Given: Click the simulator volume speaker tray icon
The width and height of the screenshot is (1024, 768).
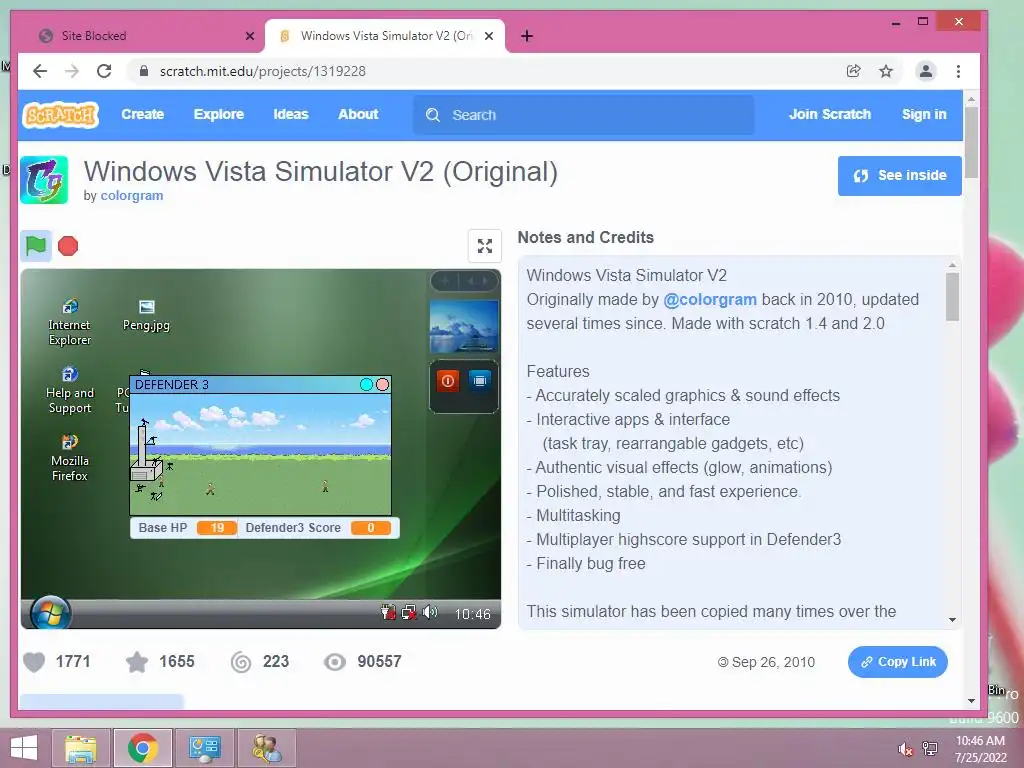Looking at the screenshot, I should pyautogui.click(x=430, y=613).
